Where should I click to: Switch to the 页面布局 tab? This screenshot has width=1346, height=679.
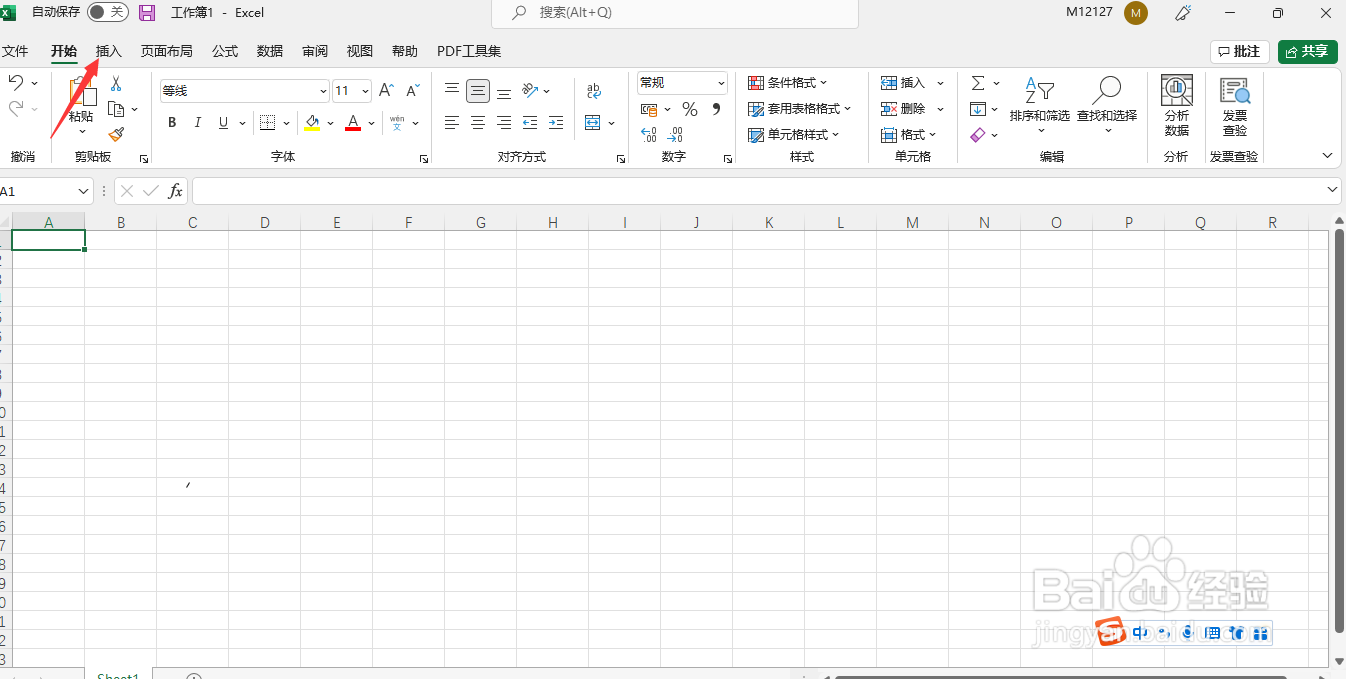(x=166, y=51)
